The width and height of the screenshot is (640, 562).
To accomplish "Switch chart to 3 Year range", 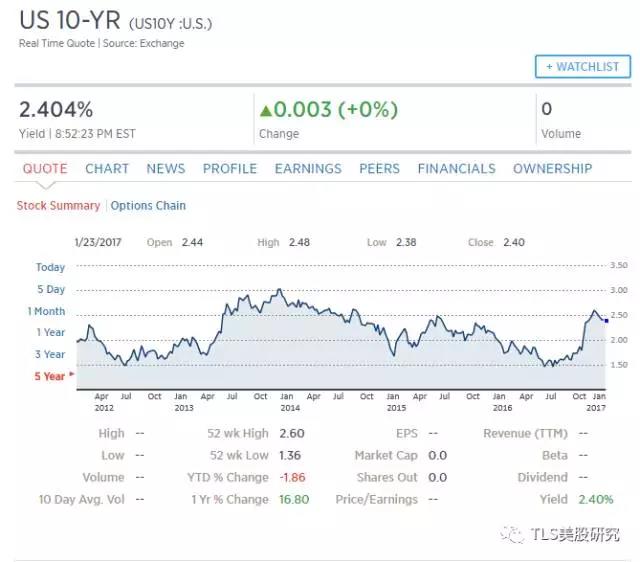I will pyautogui.click(x=50, y=354).
